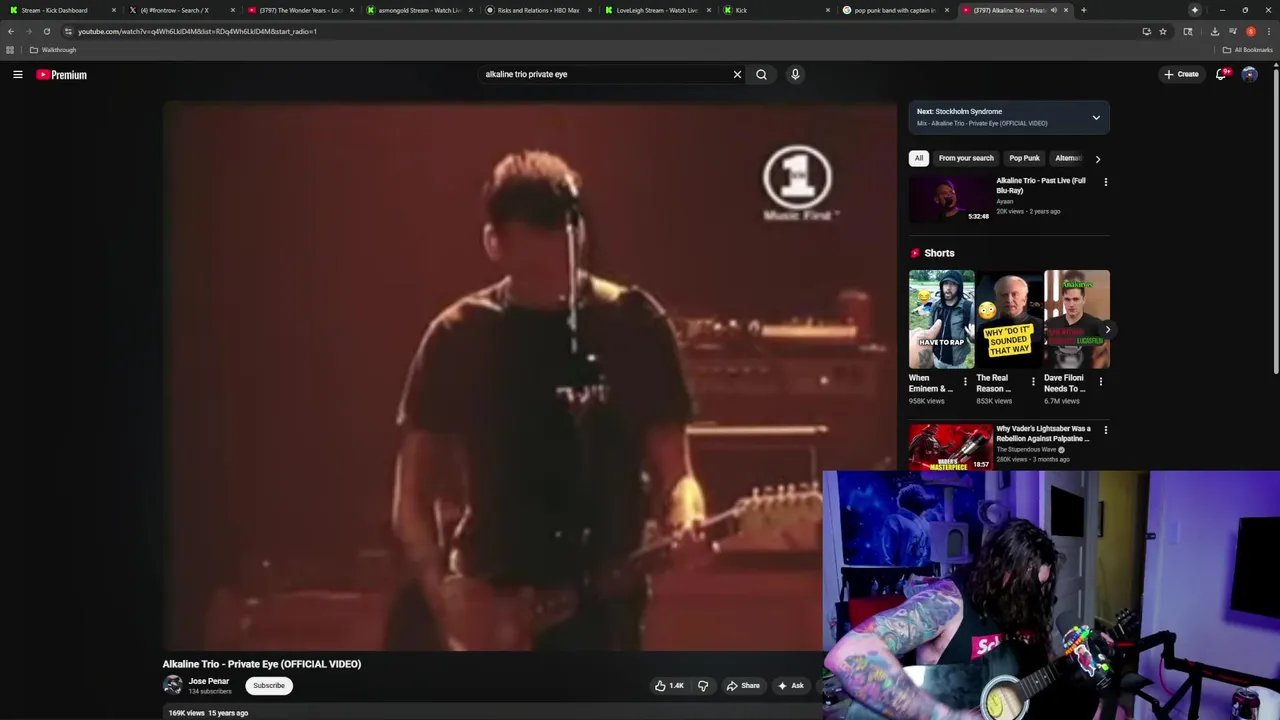Screen dimensions: 1280x720
Task: Open options for Dave Filoni short
Action: click(1101, 382)
